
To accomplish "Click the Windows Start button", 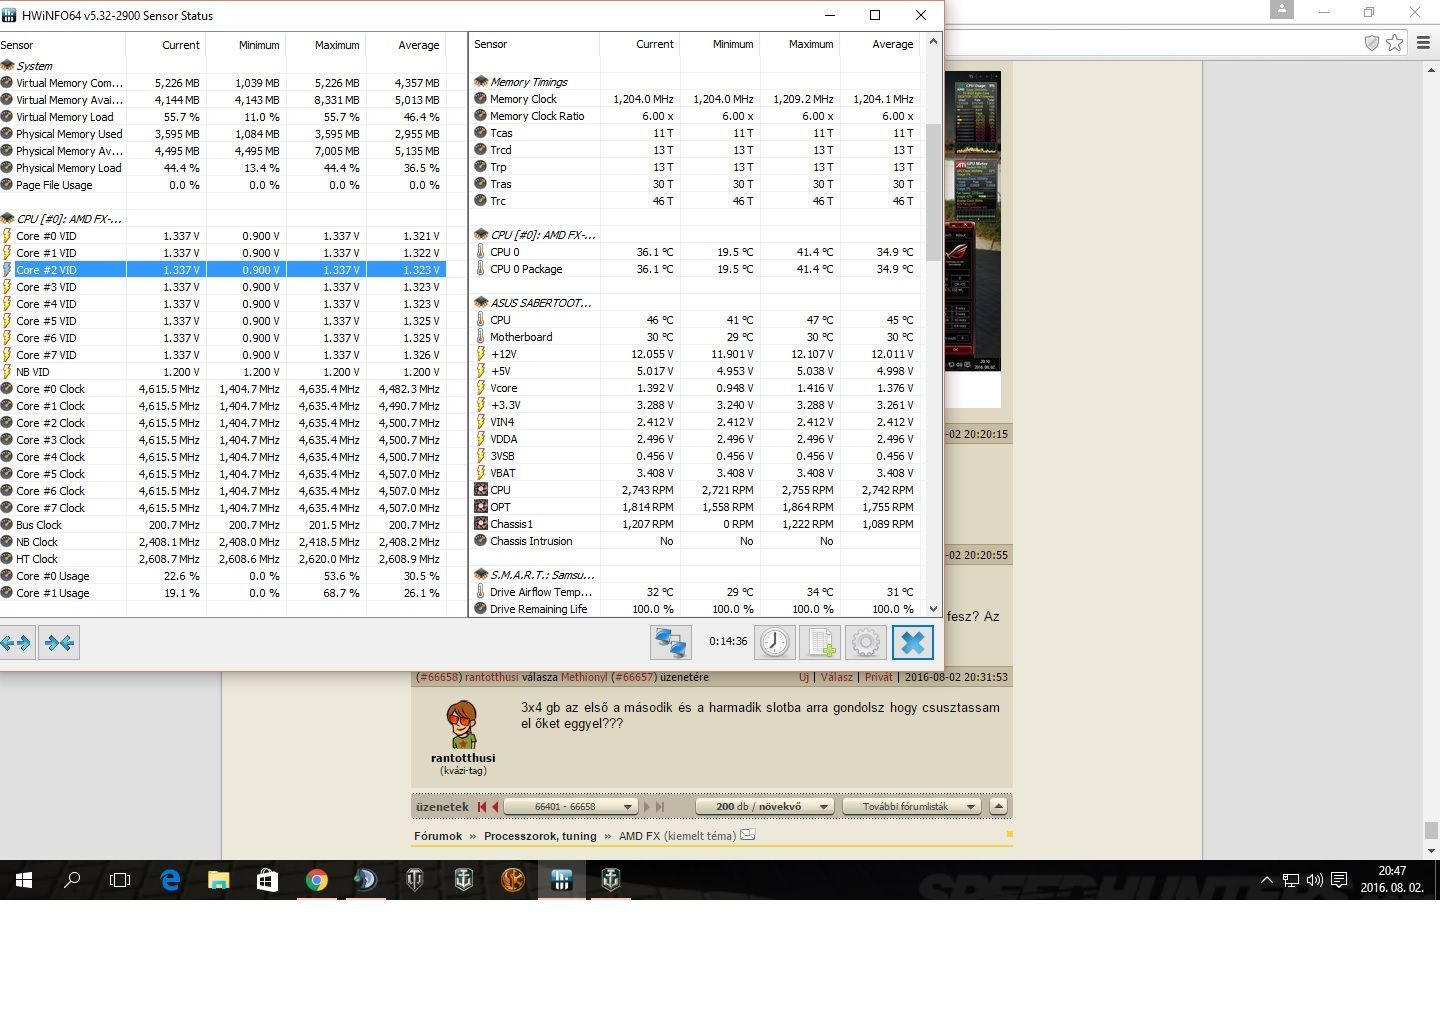I will point(24,880).
